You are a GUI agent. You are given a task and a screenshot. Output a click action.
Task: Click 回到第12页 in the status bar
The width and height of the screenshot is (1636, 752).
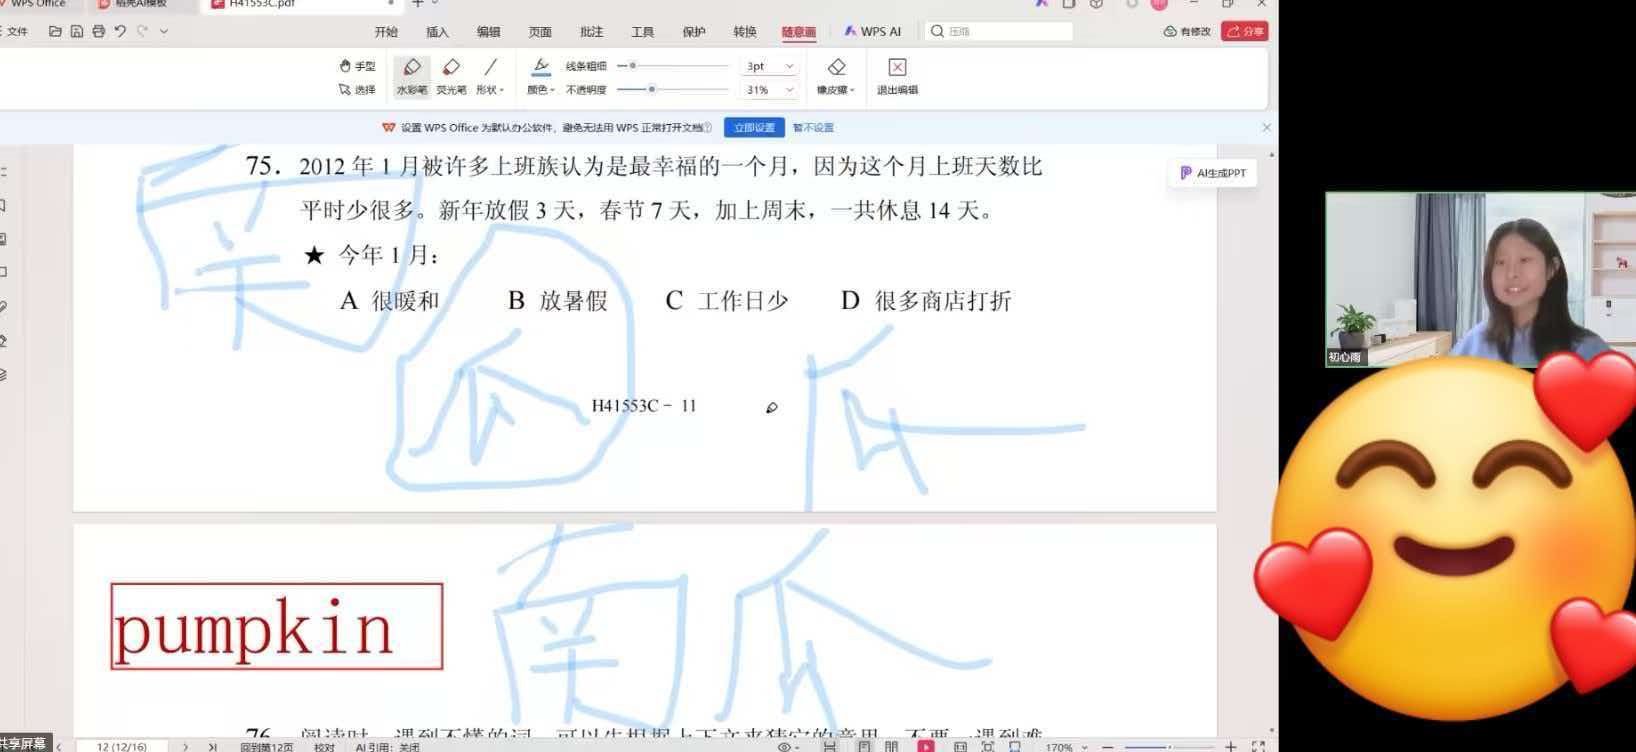267,746
